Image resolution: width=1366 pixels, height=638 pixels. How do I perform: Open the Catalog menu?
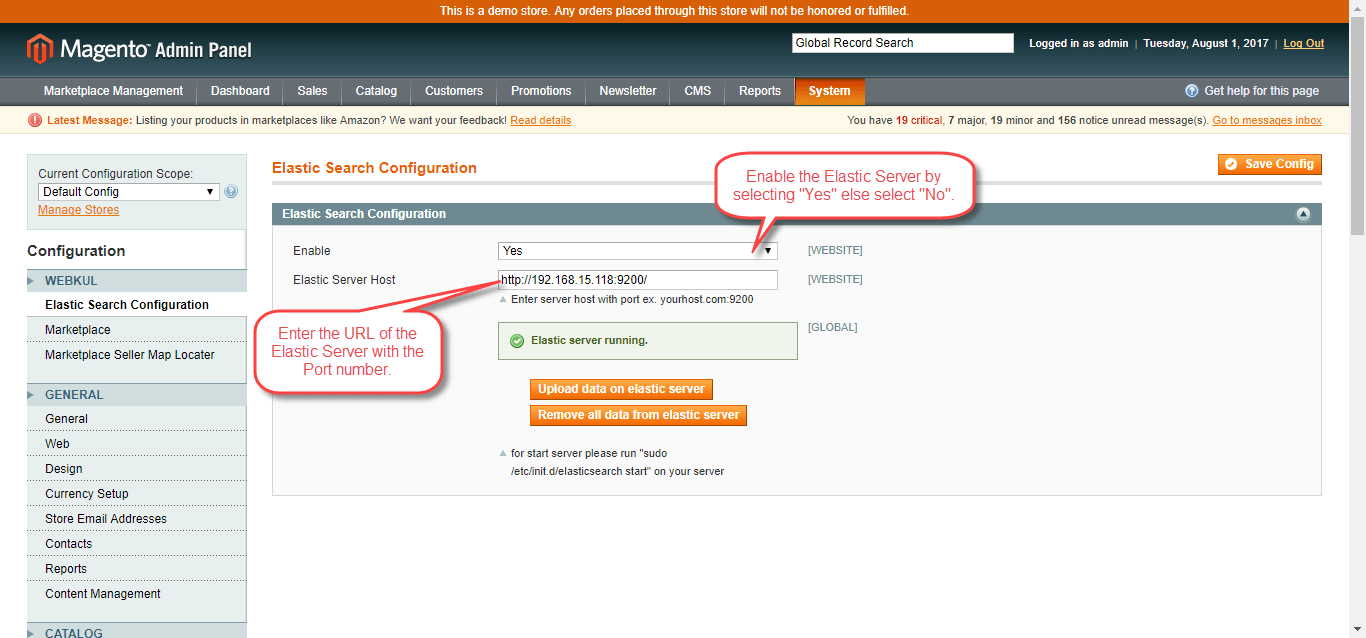click(376, 91)
